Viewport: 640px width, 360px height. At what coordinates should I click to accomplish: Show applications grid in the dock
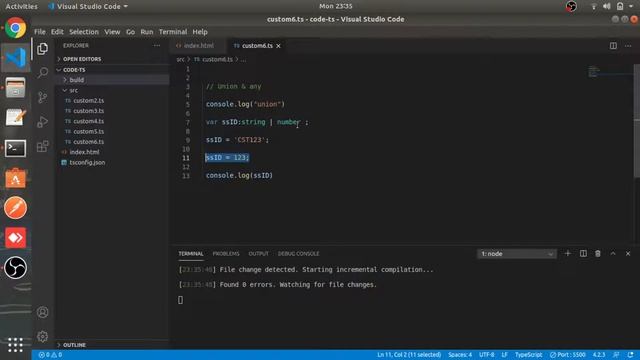coord(16,345)
